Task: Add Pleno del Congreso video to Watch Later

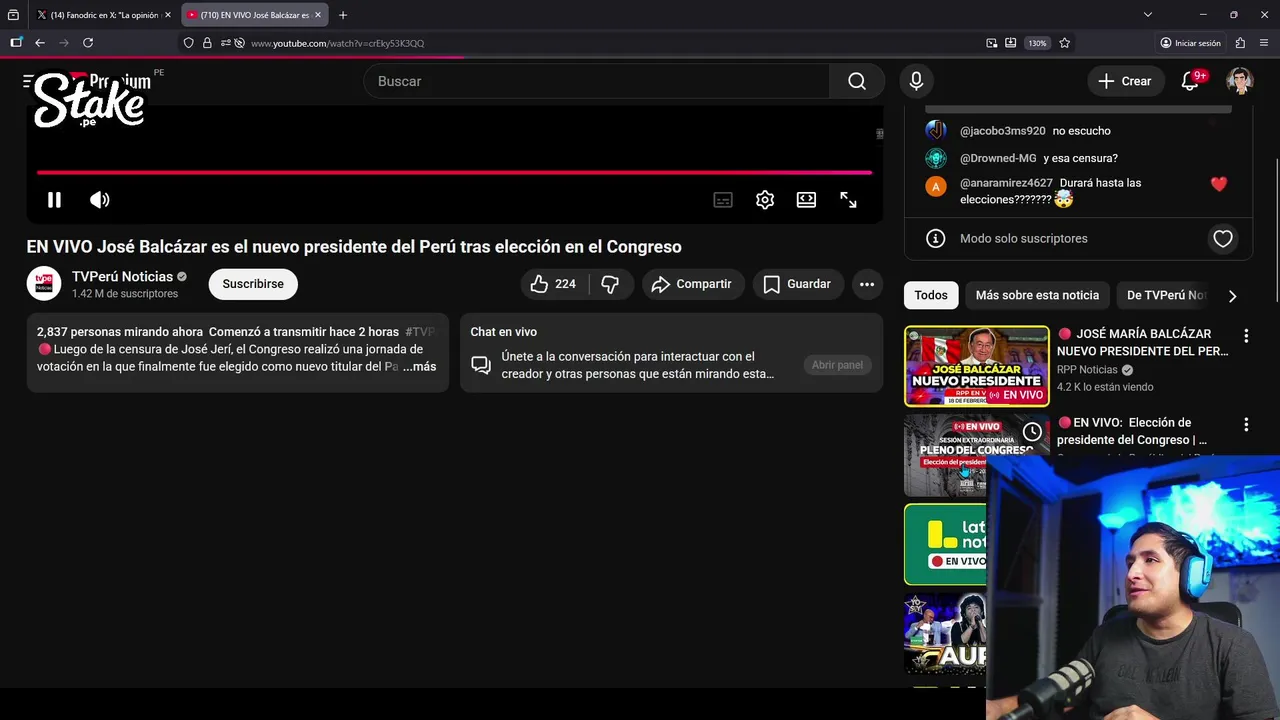Action: [1032, 432]
